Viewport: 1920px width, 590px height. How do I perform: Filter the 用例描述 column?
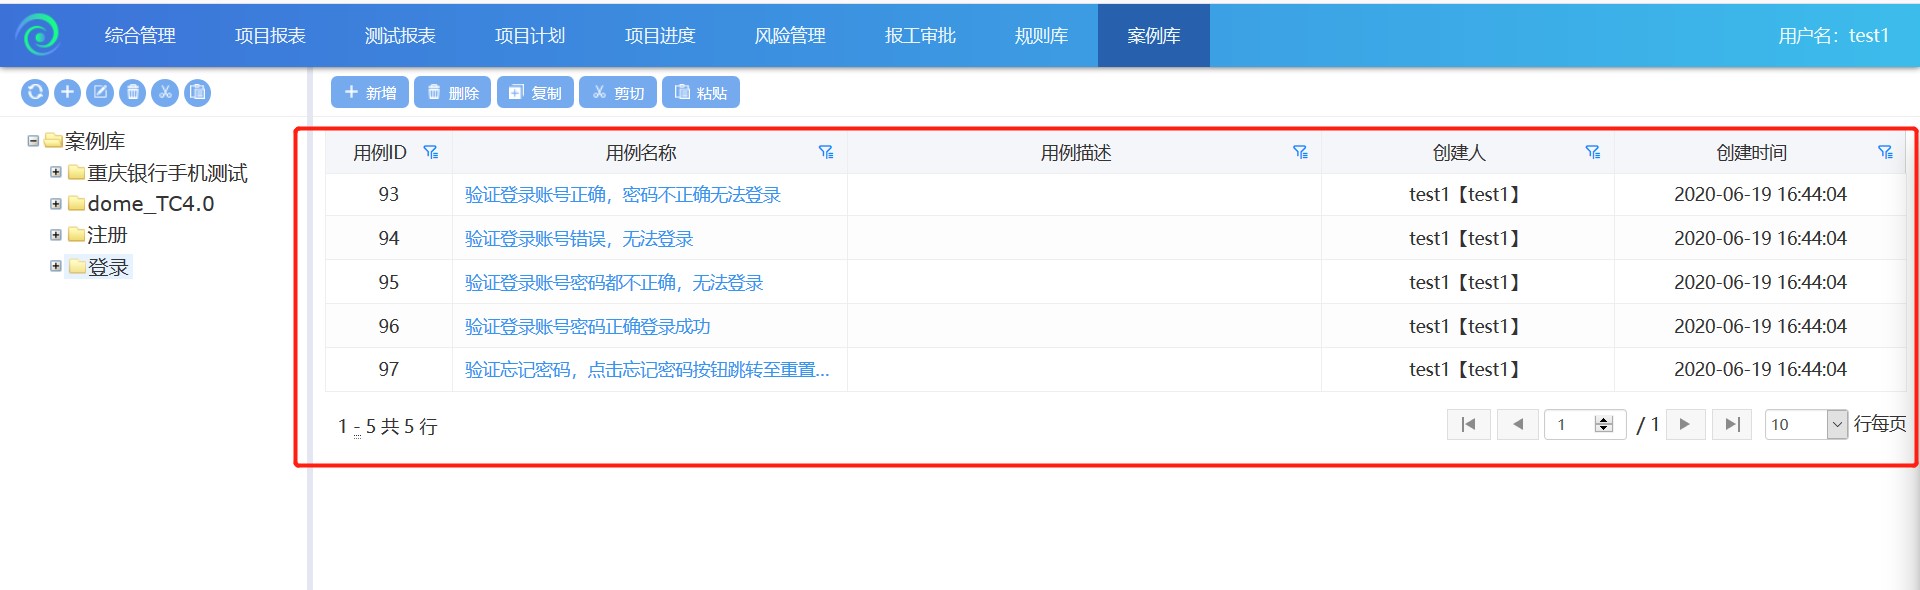click(1300, 152)
